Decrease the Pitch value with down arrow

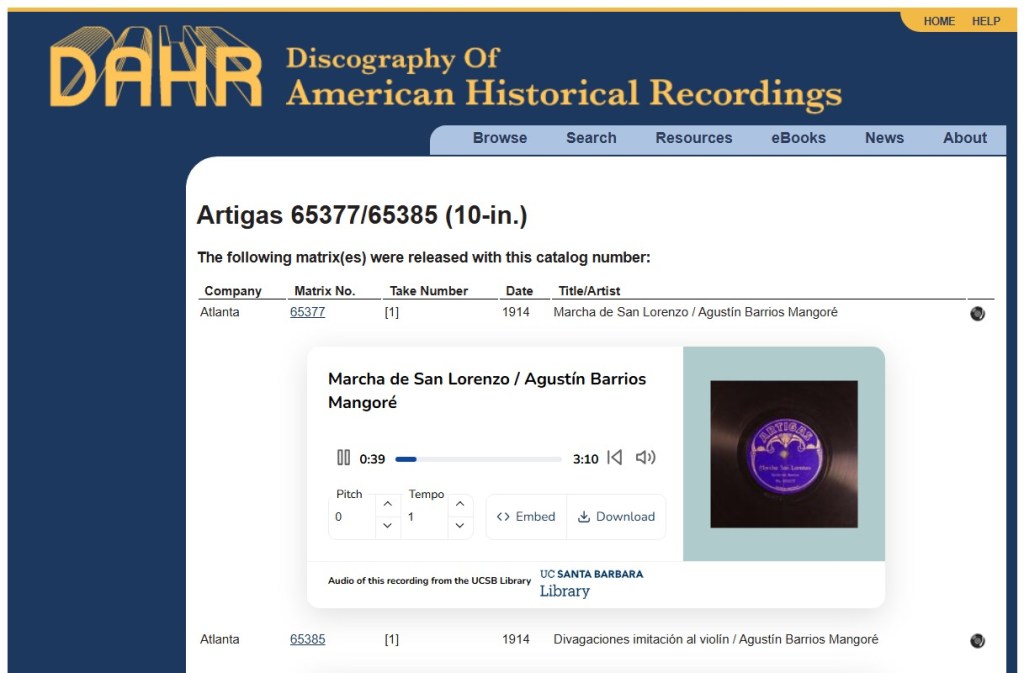[388, 526]
